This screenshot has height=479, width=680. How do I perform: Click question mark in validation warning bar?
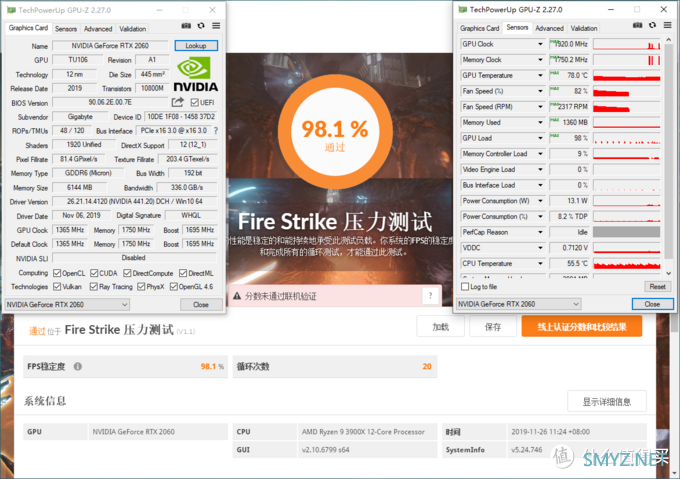coord(430,296)
